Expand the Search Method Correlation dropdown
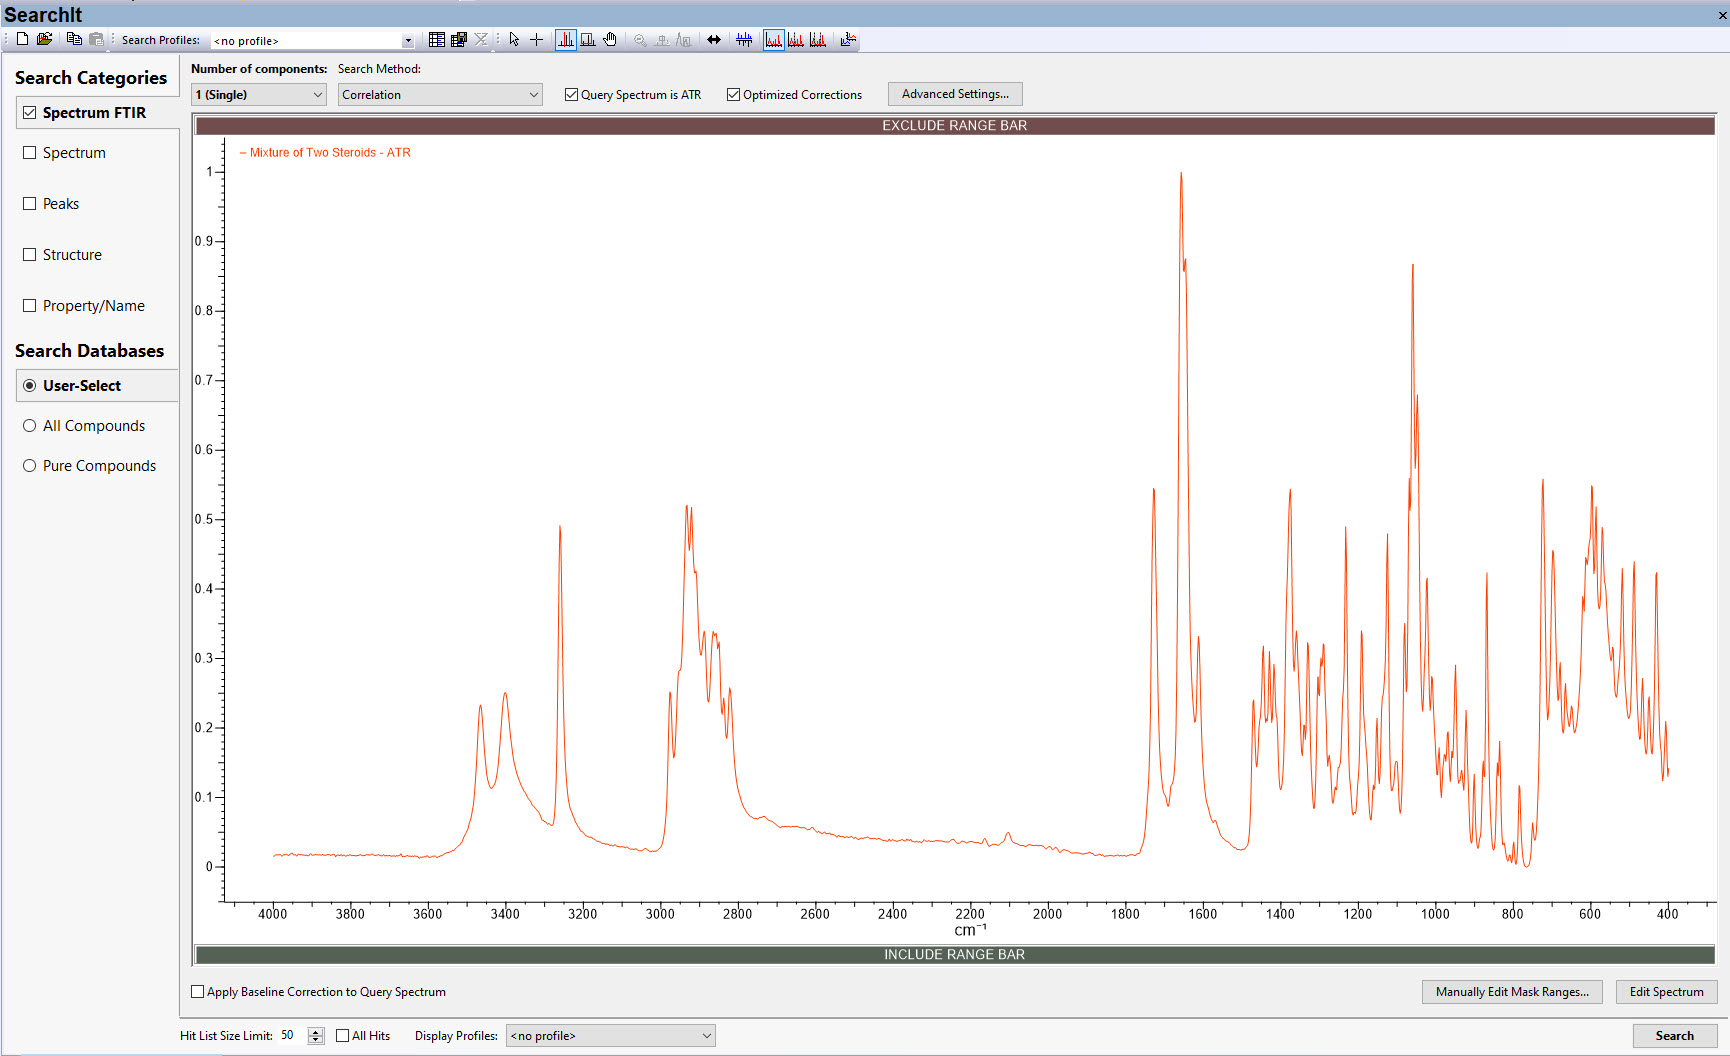This screenshot has height=1056, width=1730. 440,95
